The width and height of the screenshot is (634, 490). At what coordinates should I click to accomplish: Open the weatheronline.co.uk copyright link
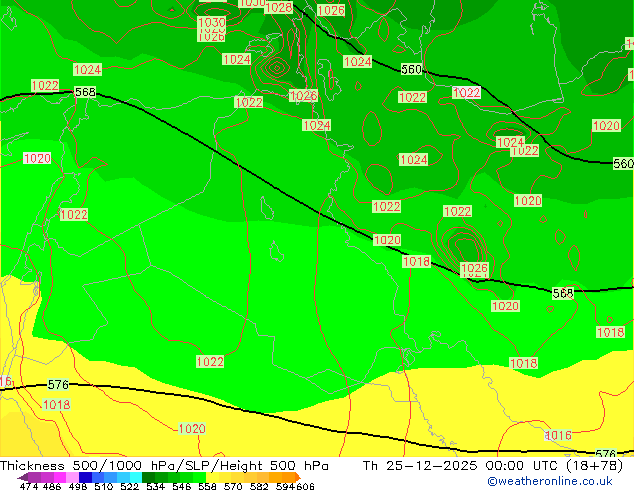(x=549, y=481)
